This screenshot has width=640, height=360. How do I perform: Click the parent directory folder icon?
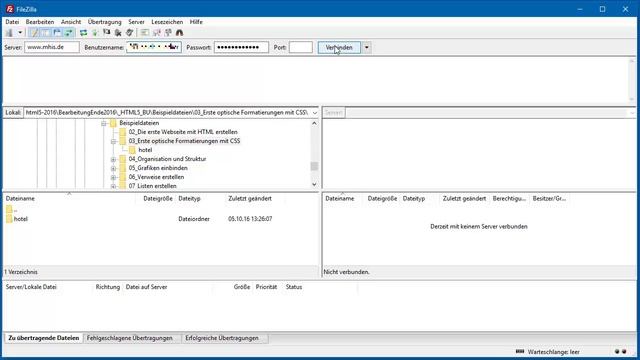coord(9,209)
